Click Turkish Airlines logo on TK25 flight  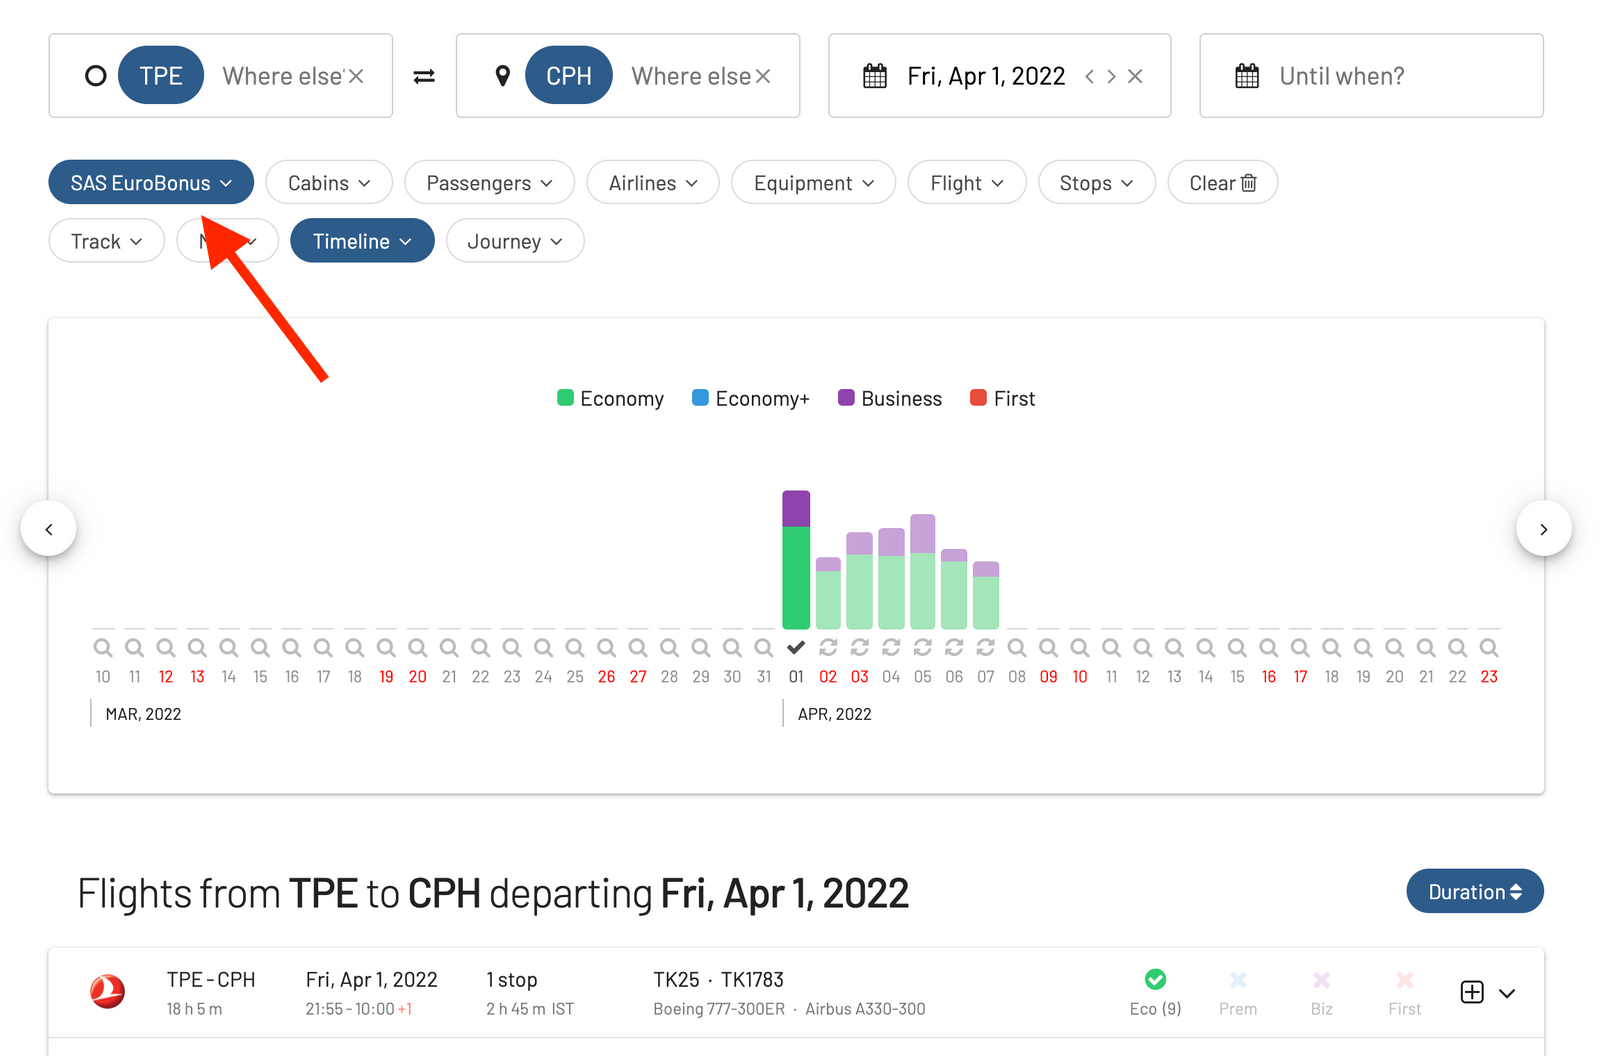108,991
